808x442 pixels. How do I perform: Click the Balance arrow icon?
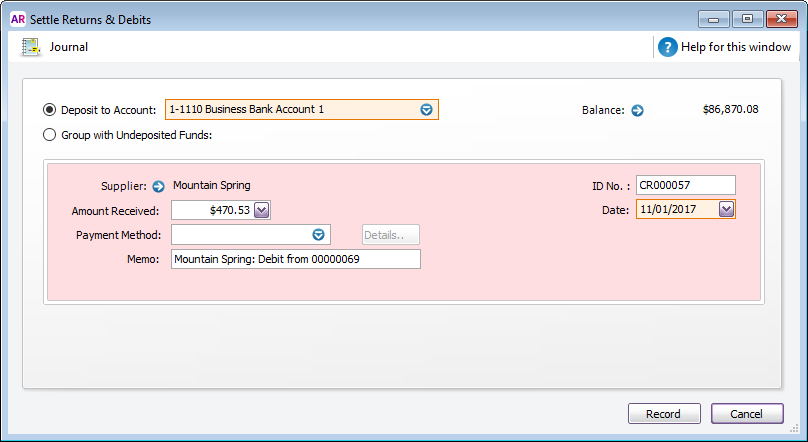click(637, 110)
